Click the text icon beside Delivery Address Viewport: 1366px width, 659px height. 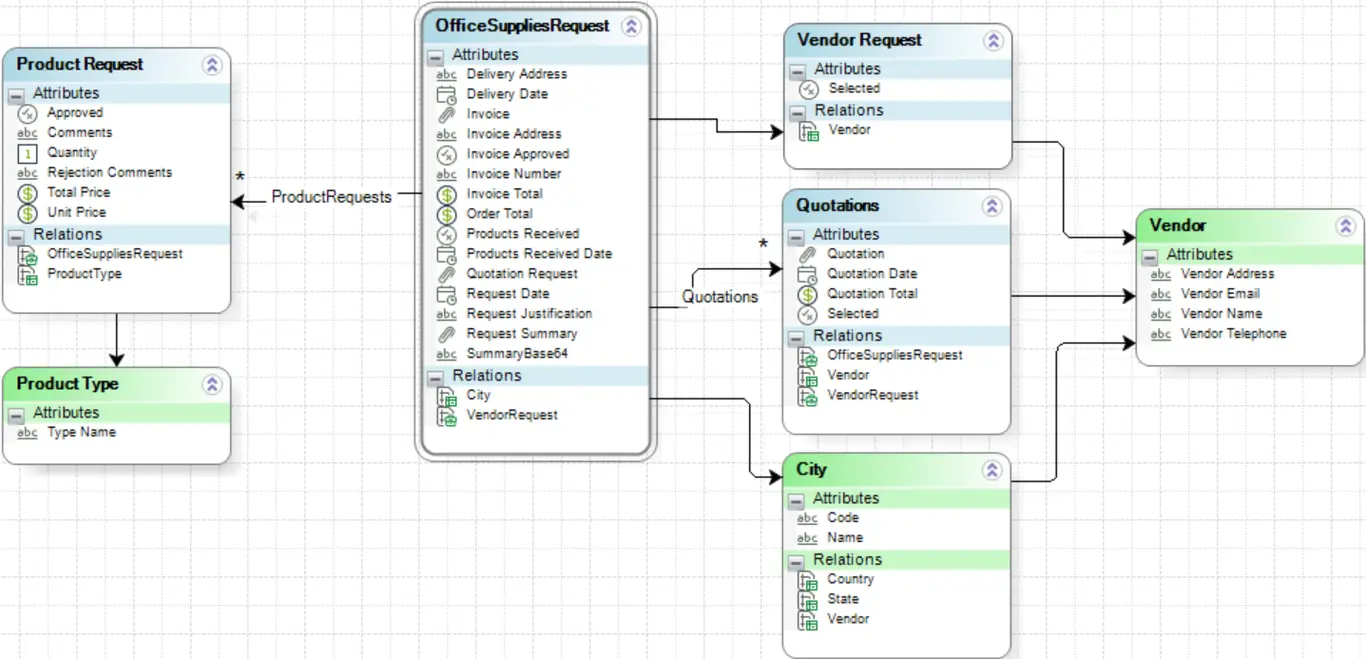447,75
